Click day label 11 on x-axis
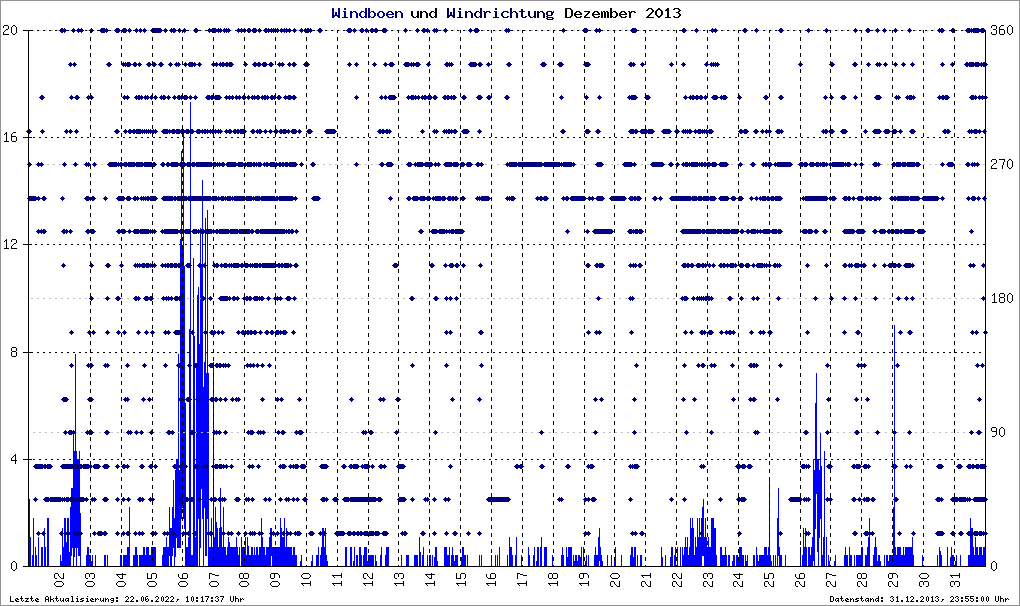 click(337, 579)
